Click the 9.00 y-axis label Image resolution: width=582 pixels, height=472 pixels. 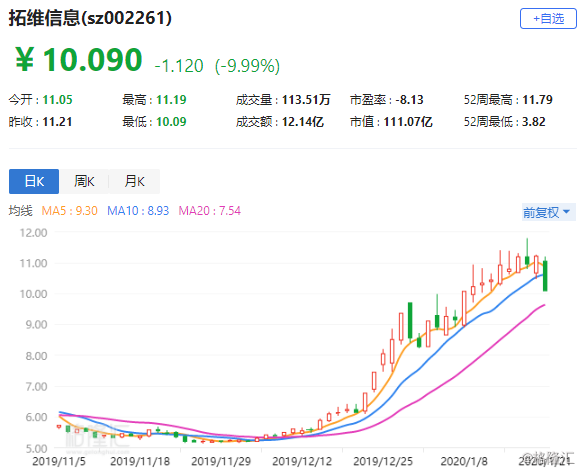coord(36,325)
